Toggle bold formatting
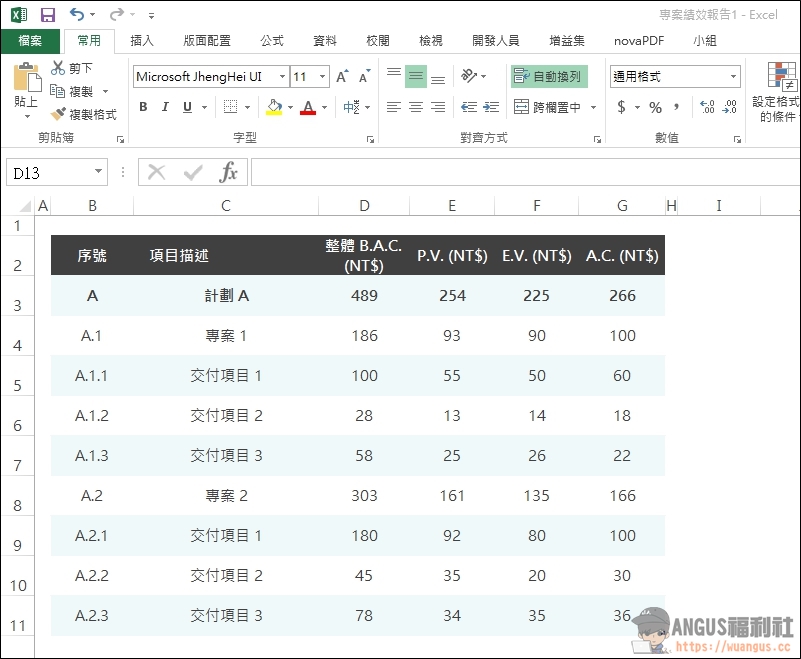Screen dimensions: 801x659 coord(143,107)
